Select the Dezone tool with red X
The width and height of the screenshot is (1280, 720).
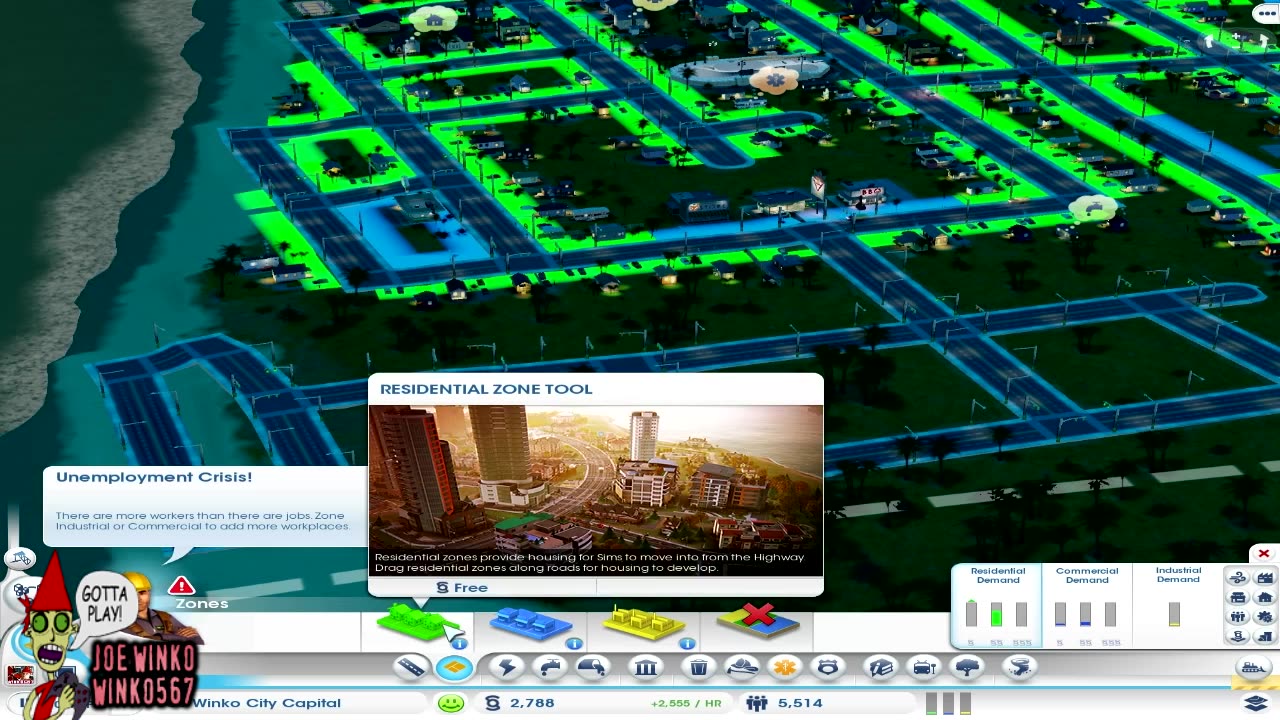click(x=758, y=620)
